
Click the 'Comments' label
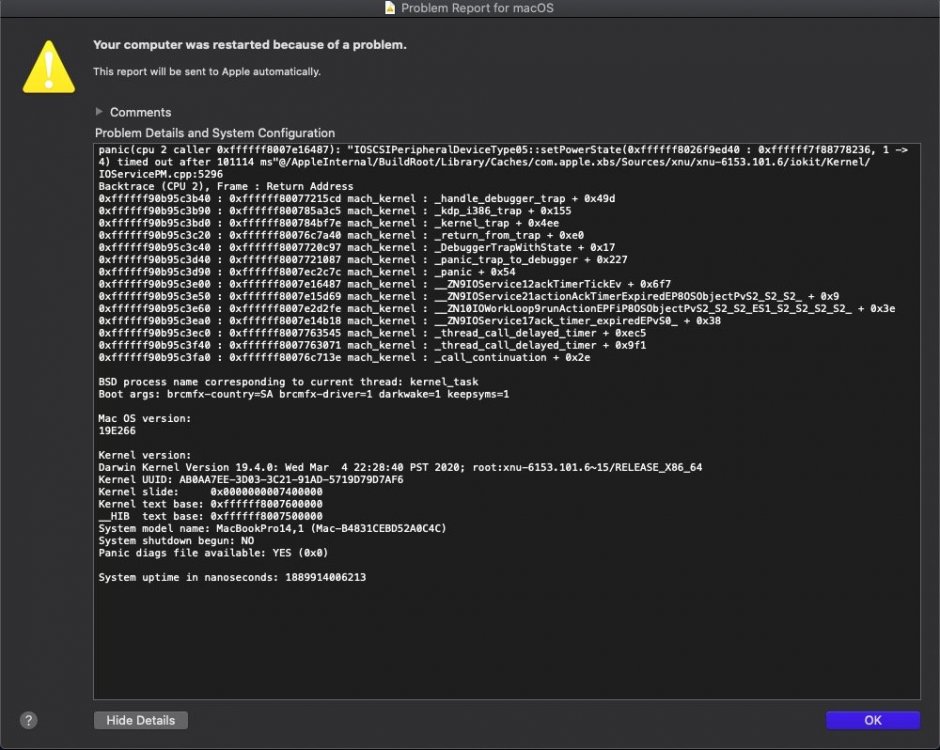pyautogui.click(x=140, y=112)
